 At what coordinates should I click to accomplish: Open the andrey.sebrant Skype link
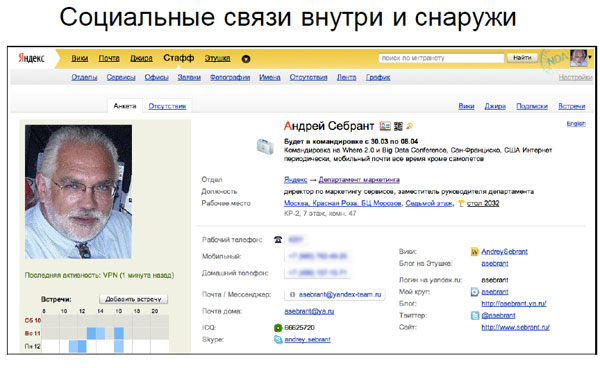tap(307, 339)
